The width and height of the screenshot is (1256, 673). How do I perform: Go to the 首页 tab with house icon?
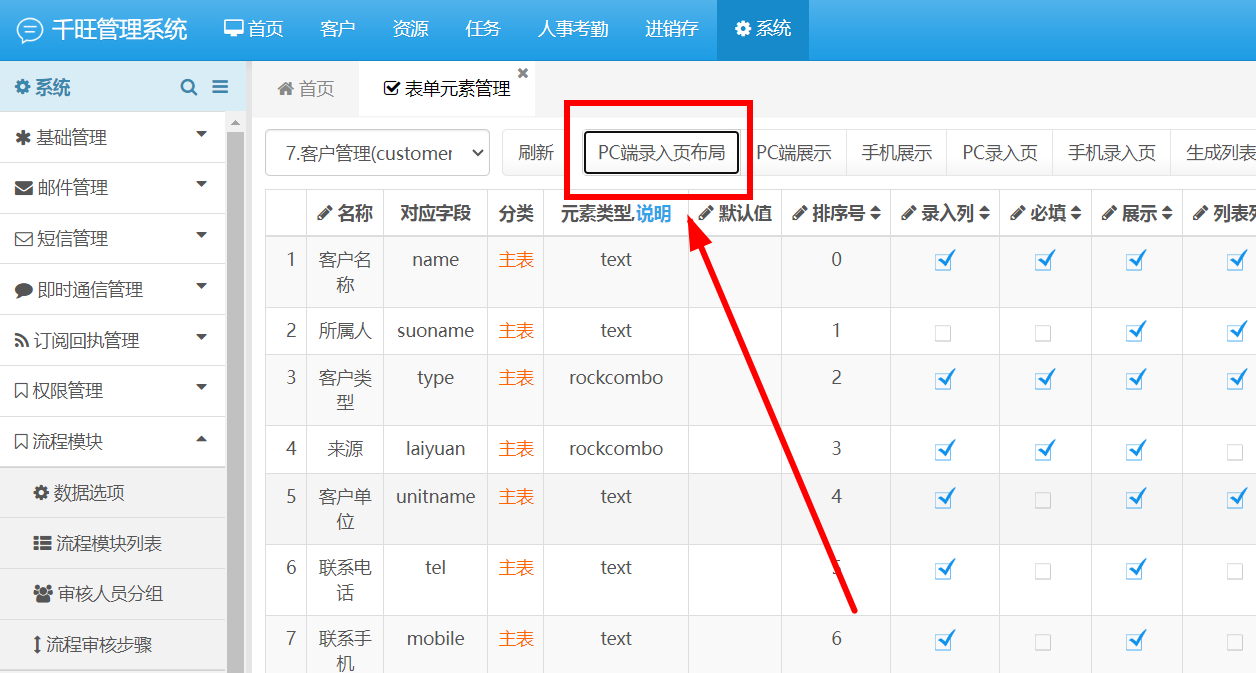(306, 89)
